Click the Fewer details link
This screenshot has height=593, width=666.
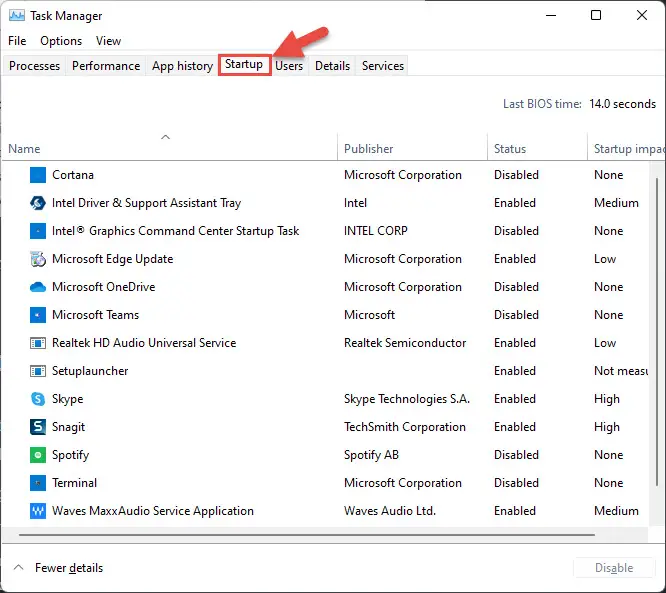[x=69, y=568]
